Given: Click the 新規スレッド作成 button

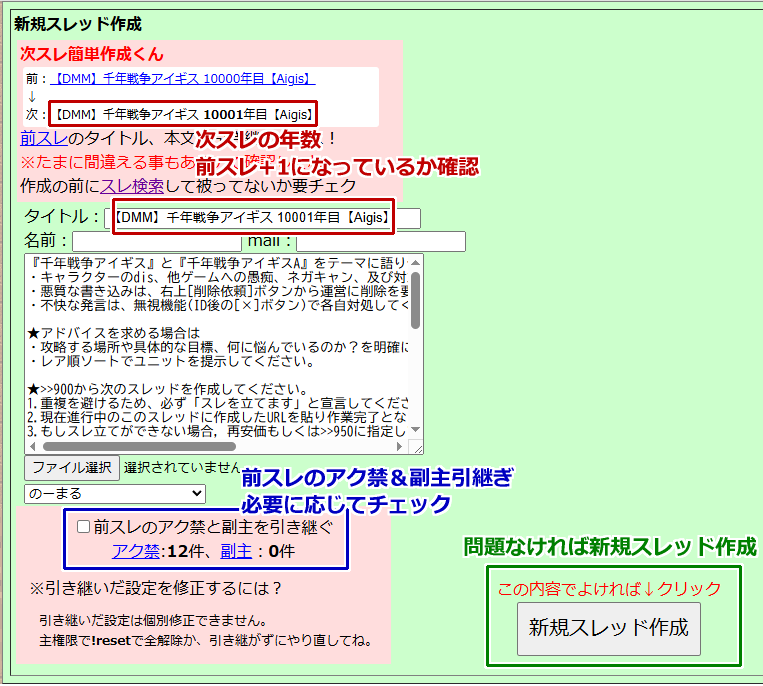Looking at the screenshot, I should point(609,629).
